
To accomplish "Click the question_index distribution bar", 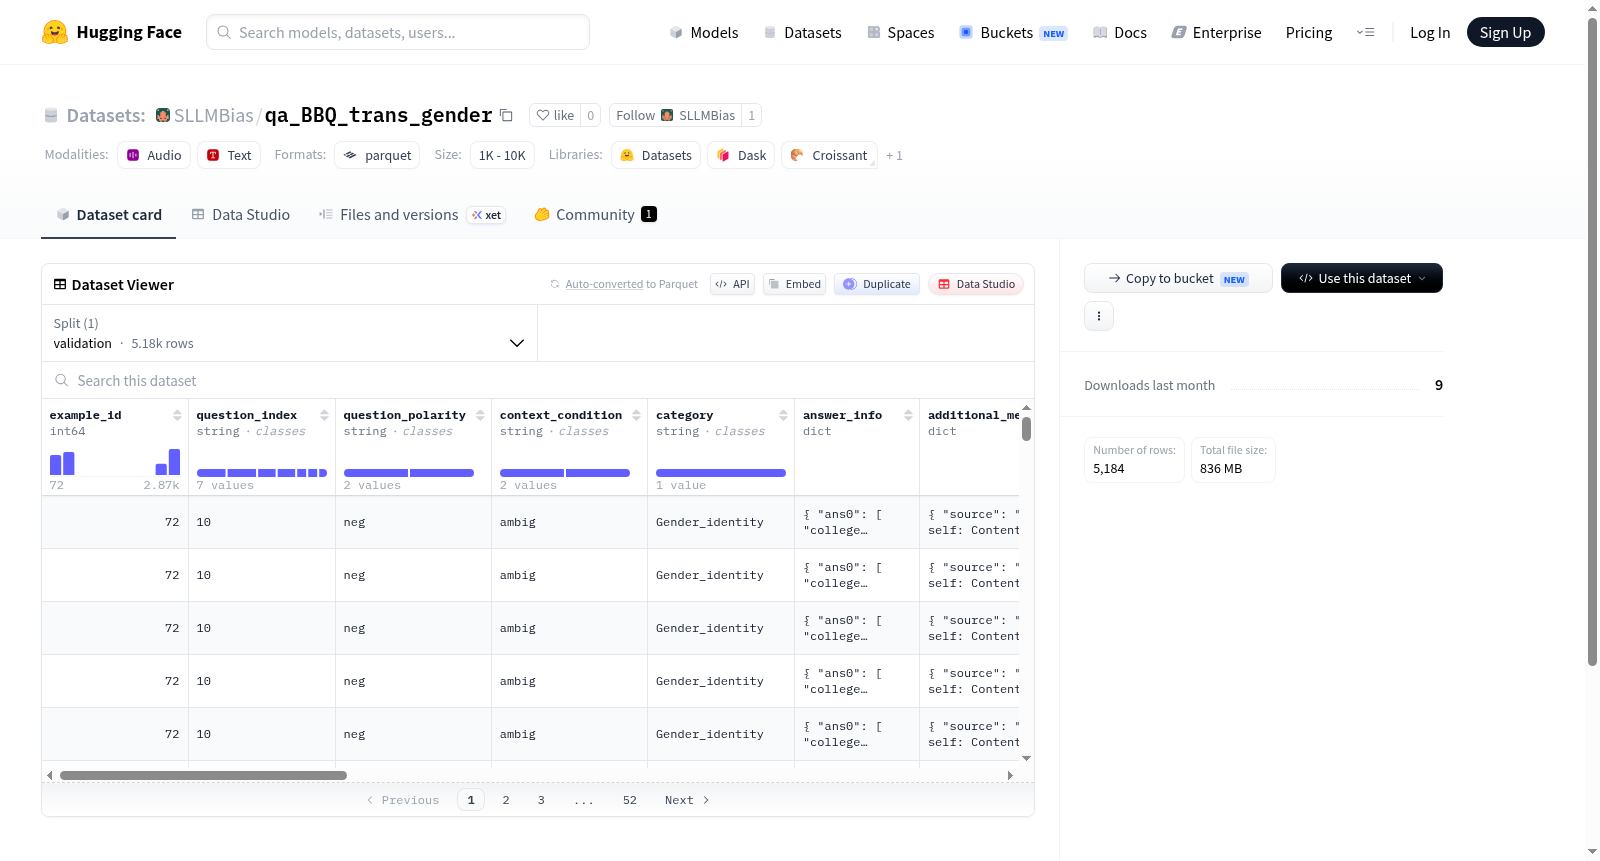I will click(262, 473).
